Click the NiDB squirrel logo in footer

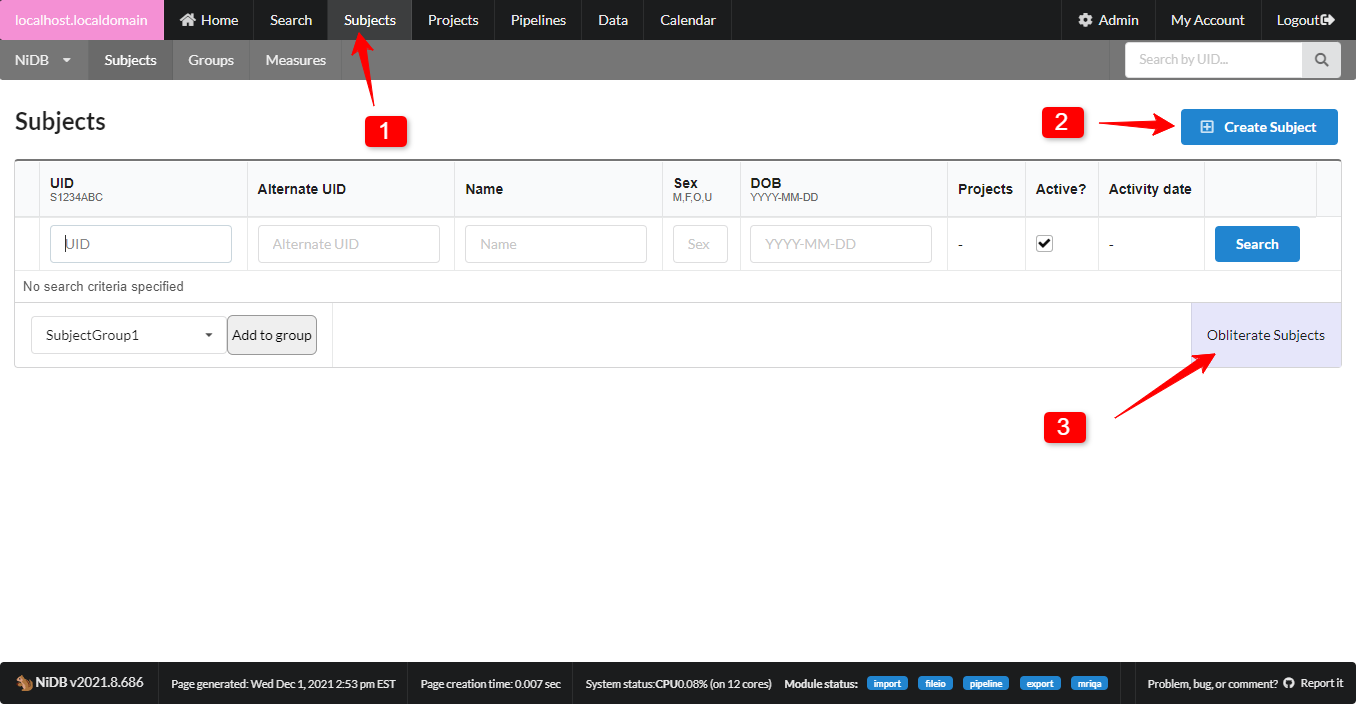[24, 683]
